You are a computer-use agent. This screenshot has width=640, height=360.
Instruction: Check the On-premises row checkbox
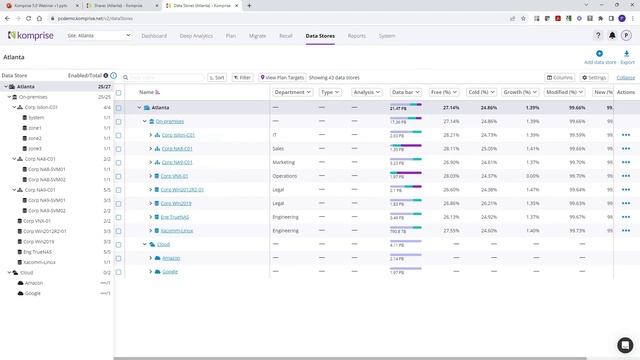[118, 122]
